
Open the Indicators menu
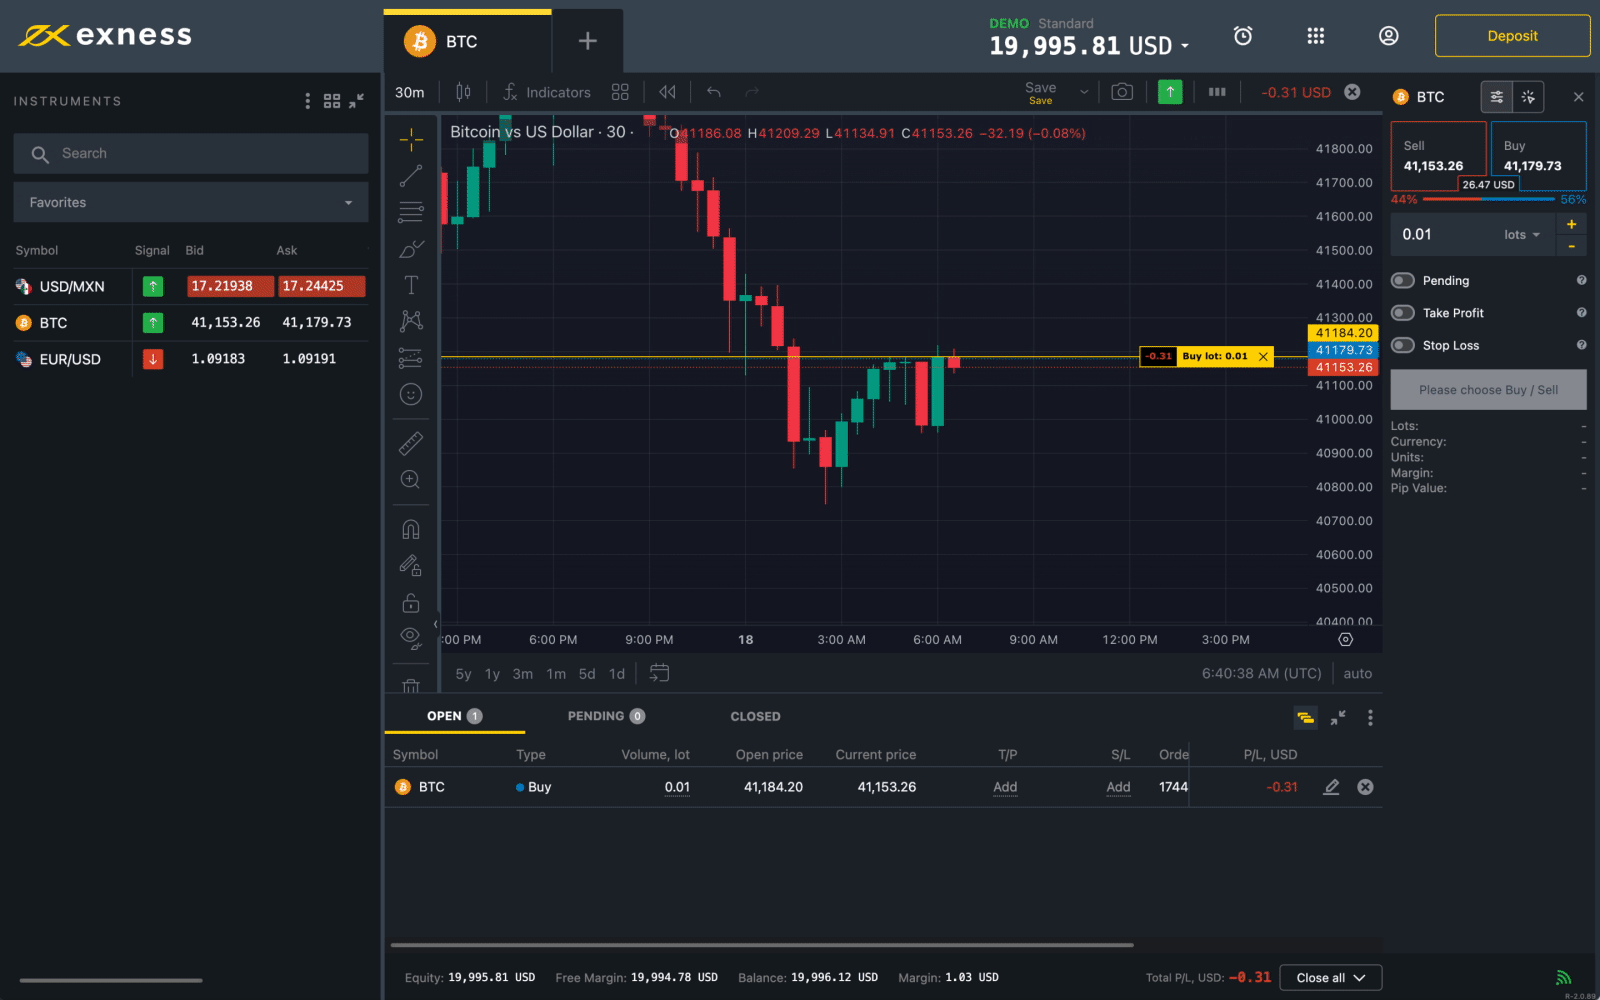(x=546, y=92)
